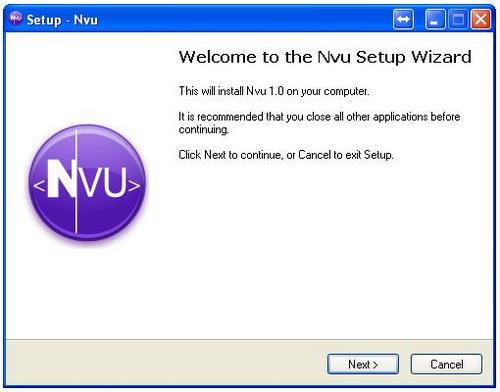500x392 pixels.
Task: Cancel the Nvu setup
Action: click(446, 364)
